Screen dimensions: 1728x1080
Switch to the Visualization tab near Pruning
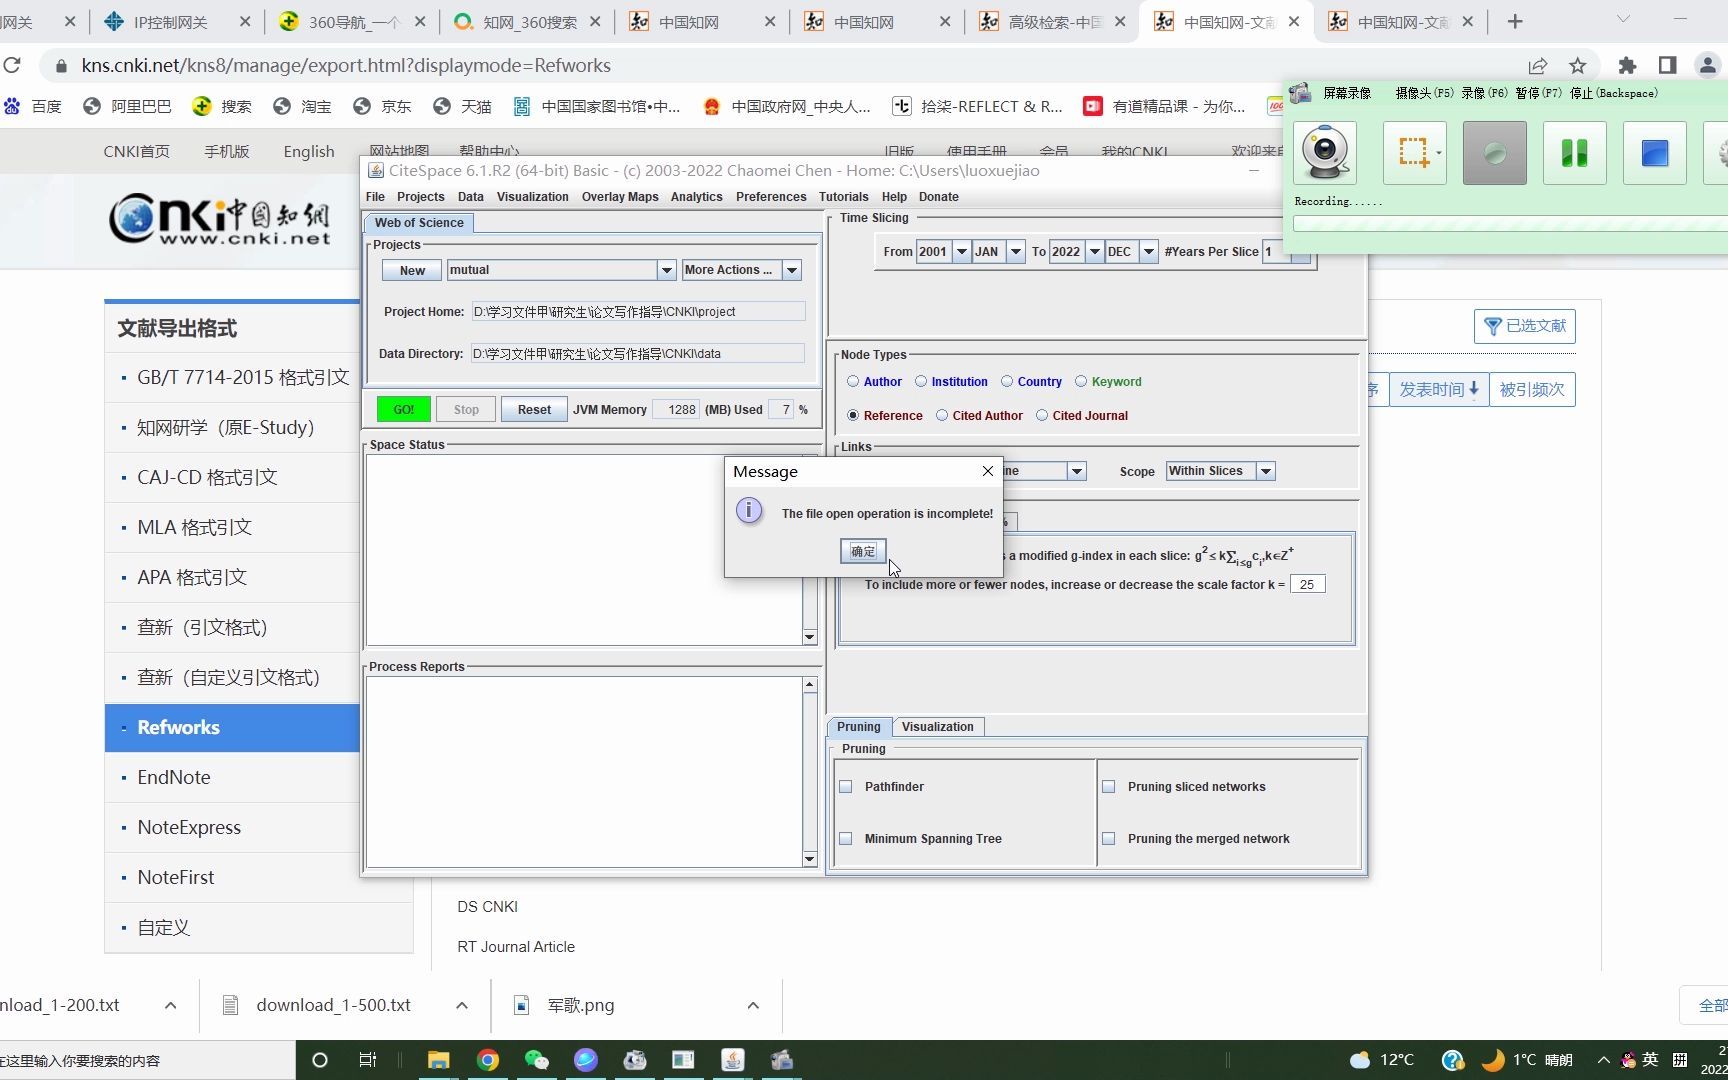(937, 726)
